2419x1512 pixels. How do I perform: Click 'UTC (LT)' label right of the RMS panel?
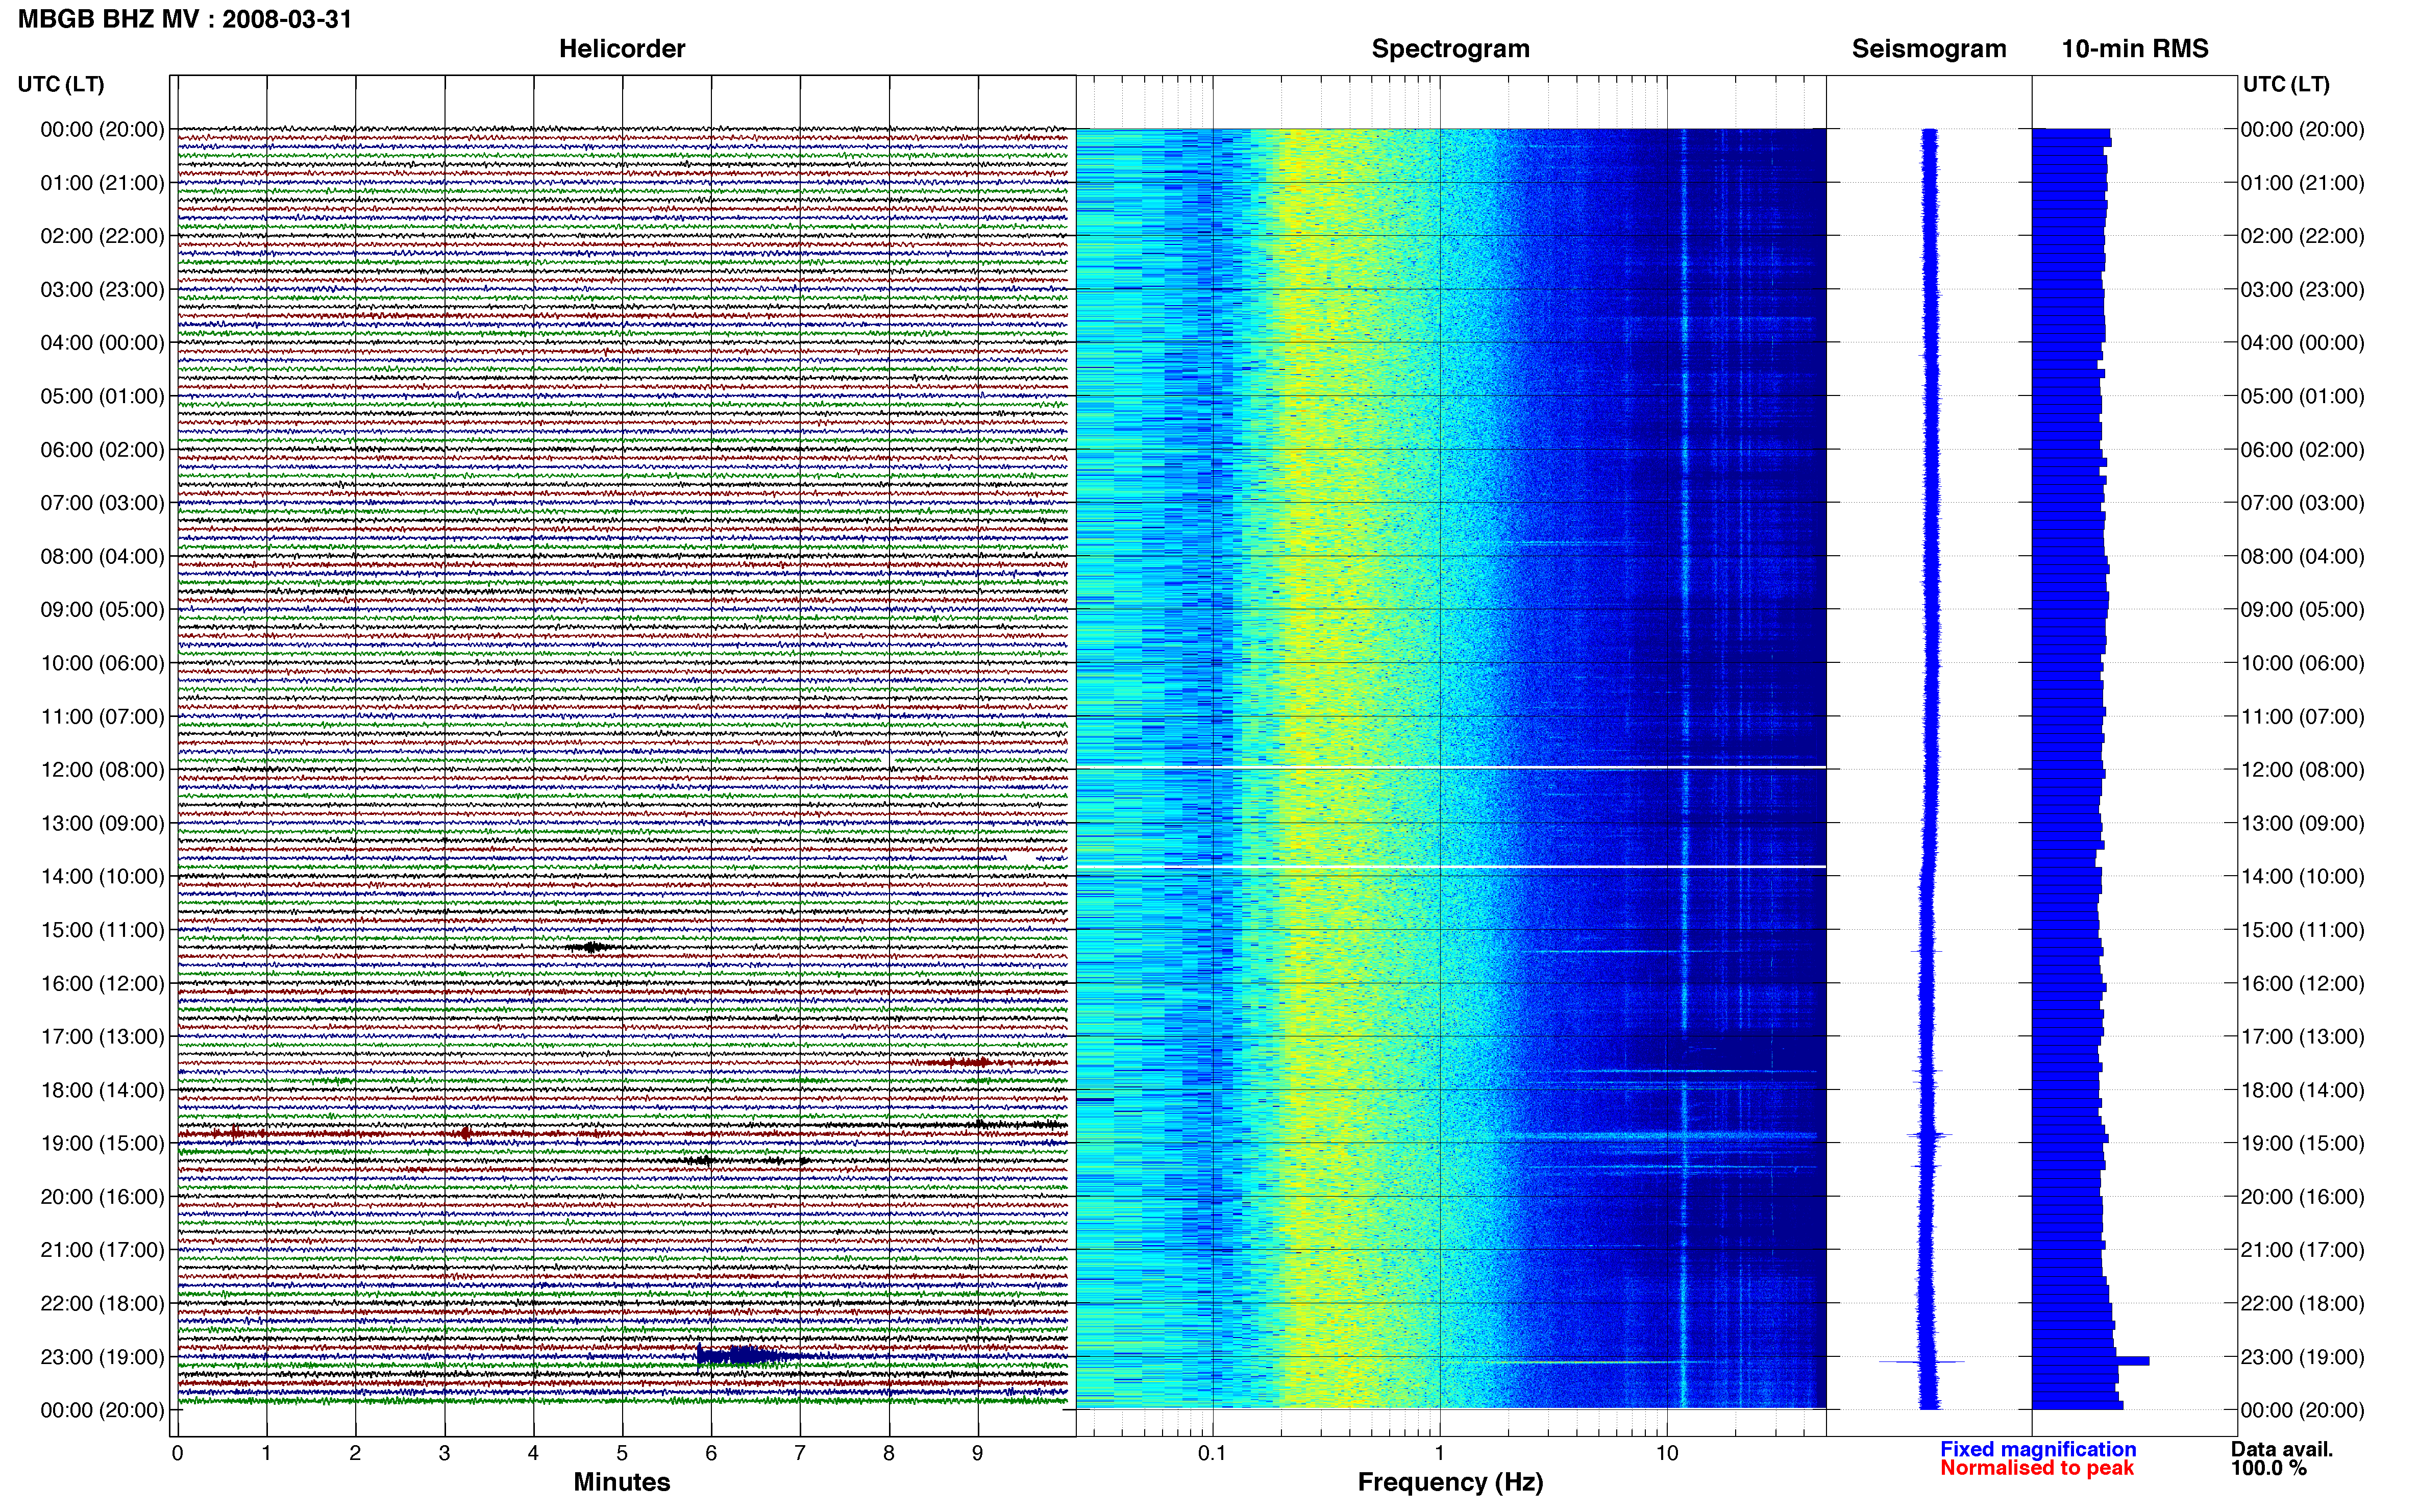2286,84
